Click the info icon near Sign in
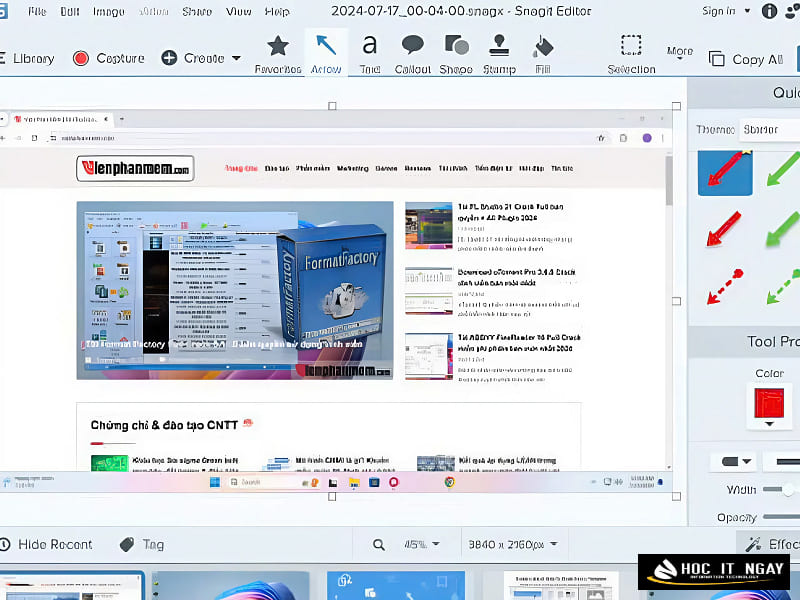Image resolution: width=800 pixels, height=600 pixels. pos(769,11)
